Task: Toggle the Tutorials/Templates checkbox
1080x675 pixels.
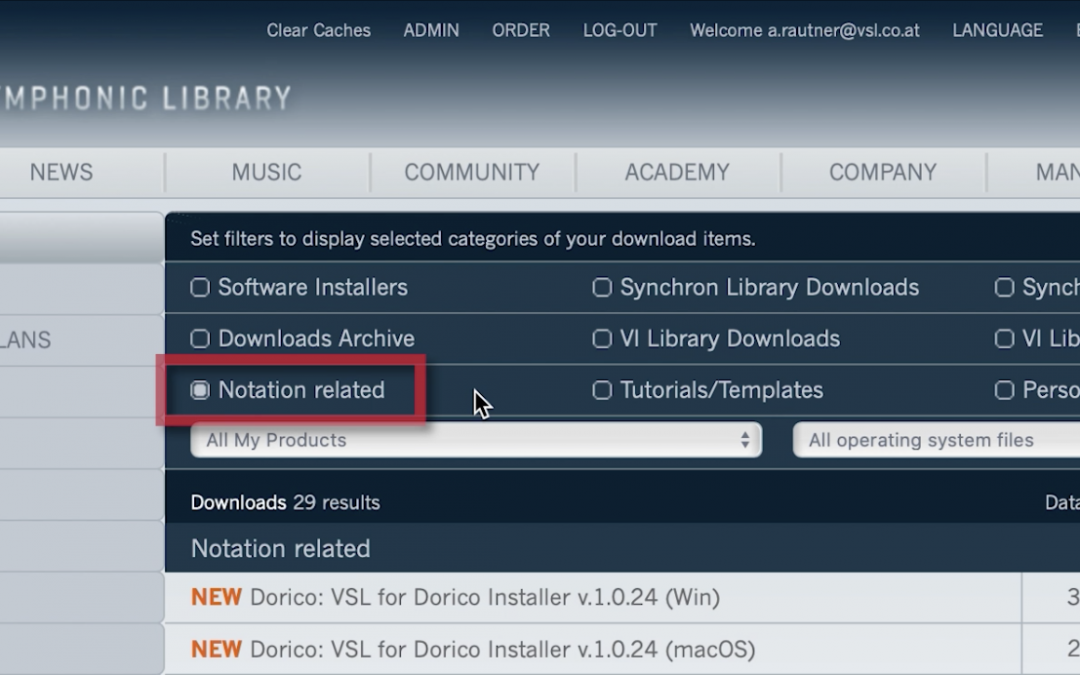Action: (x=602, y=391)
